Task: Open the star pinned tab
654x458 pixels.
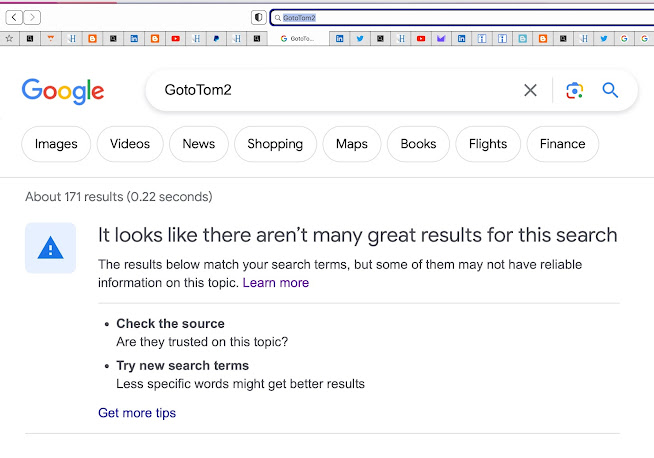Action: coord(9,39)
